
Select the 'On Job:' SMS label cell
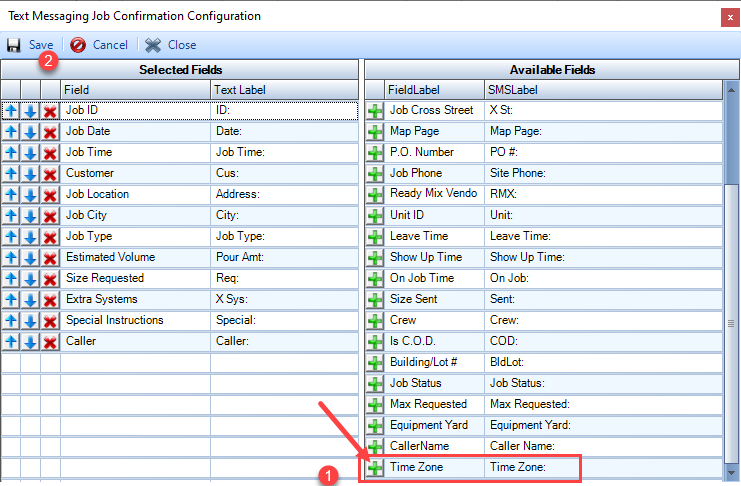[603, 279]
